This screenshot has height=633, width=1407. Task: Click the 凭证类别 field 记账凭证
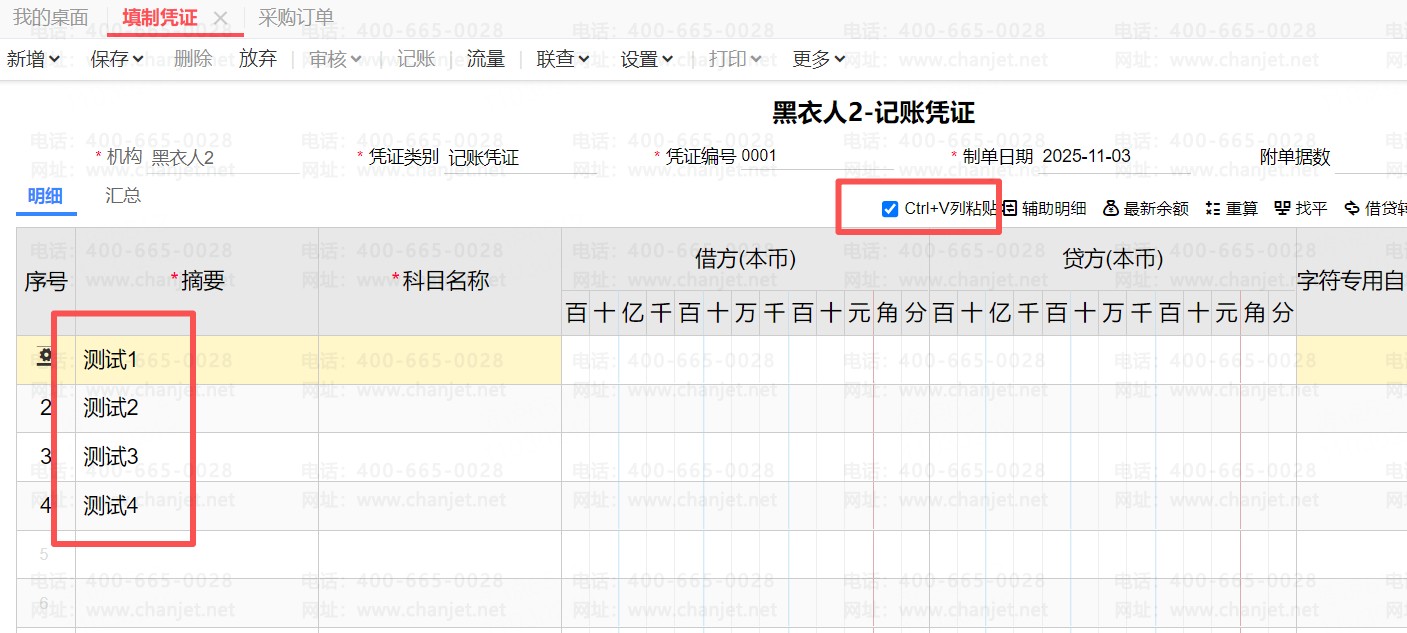tap(520, 158)
